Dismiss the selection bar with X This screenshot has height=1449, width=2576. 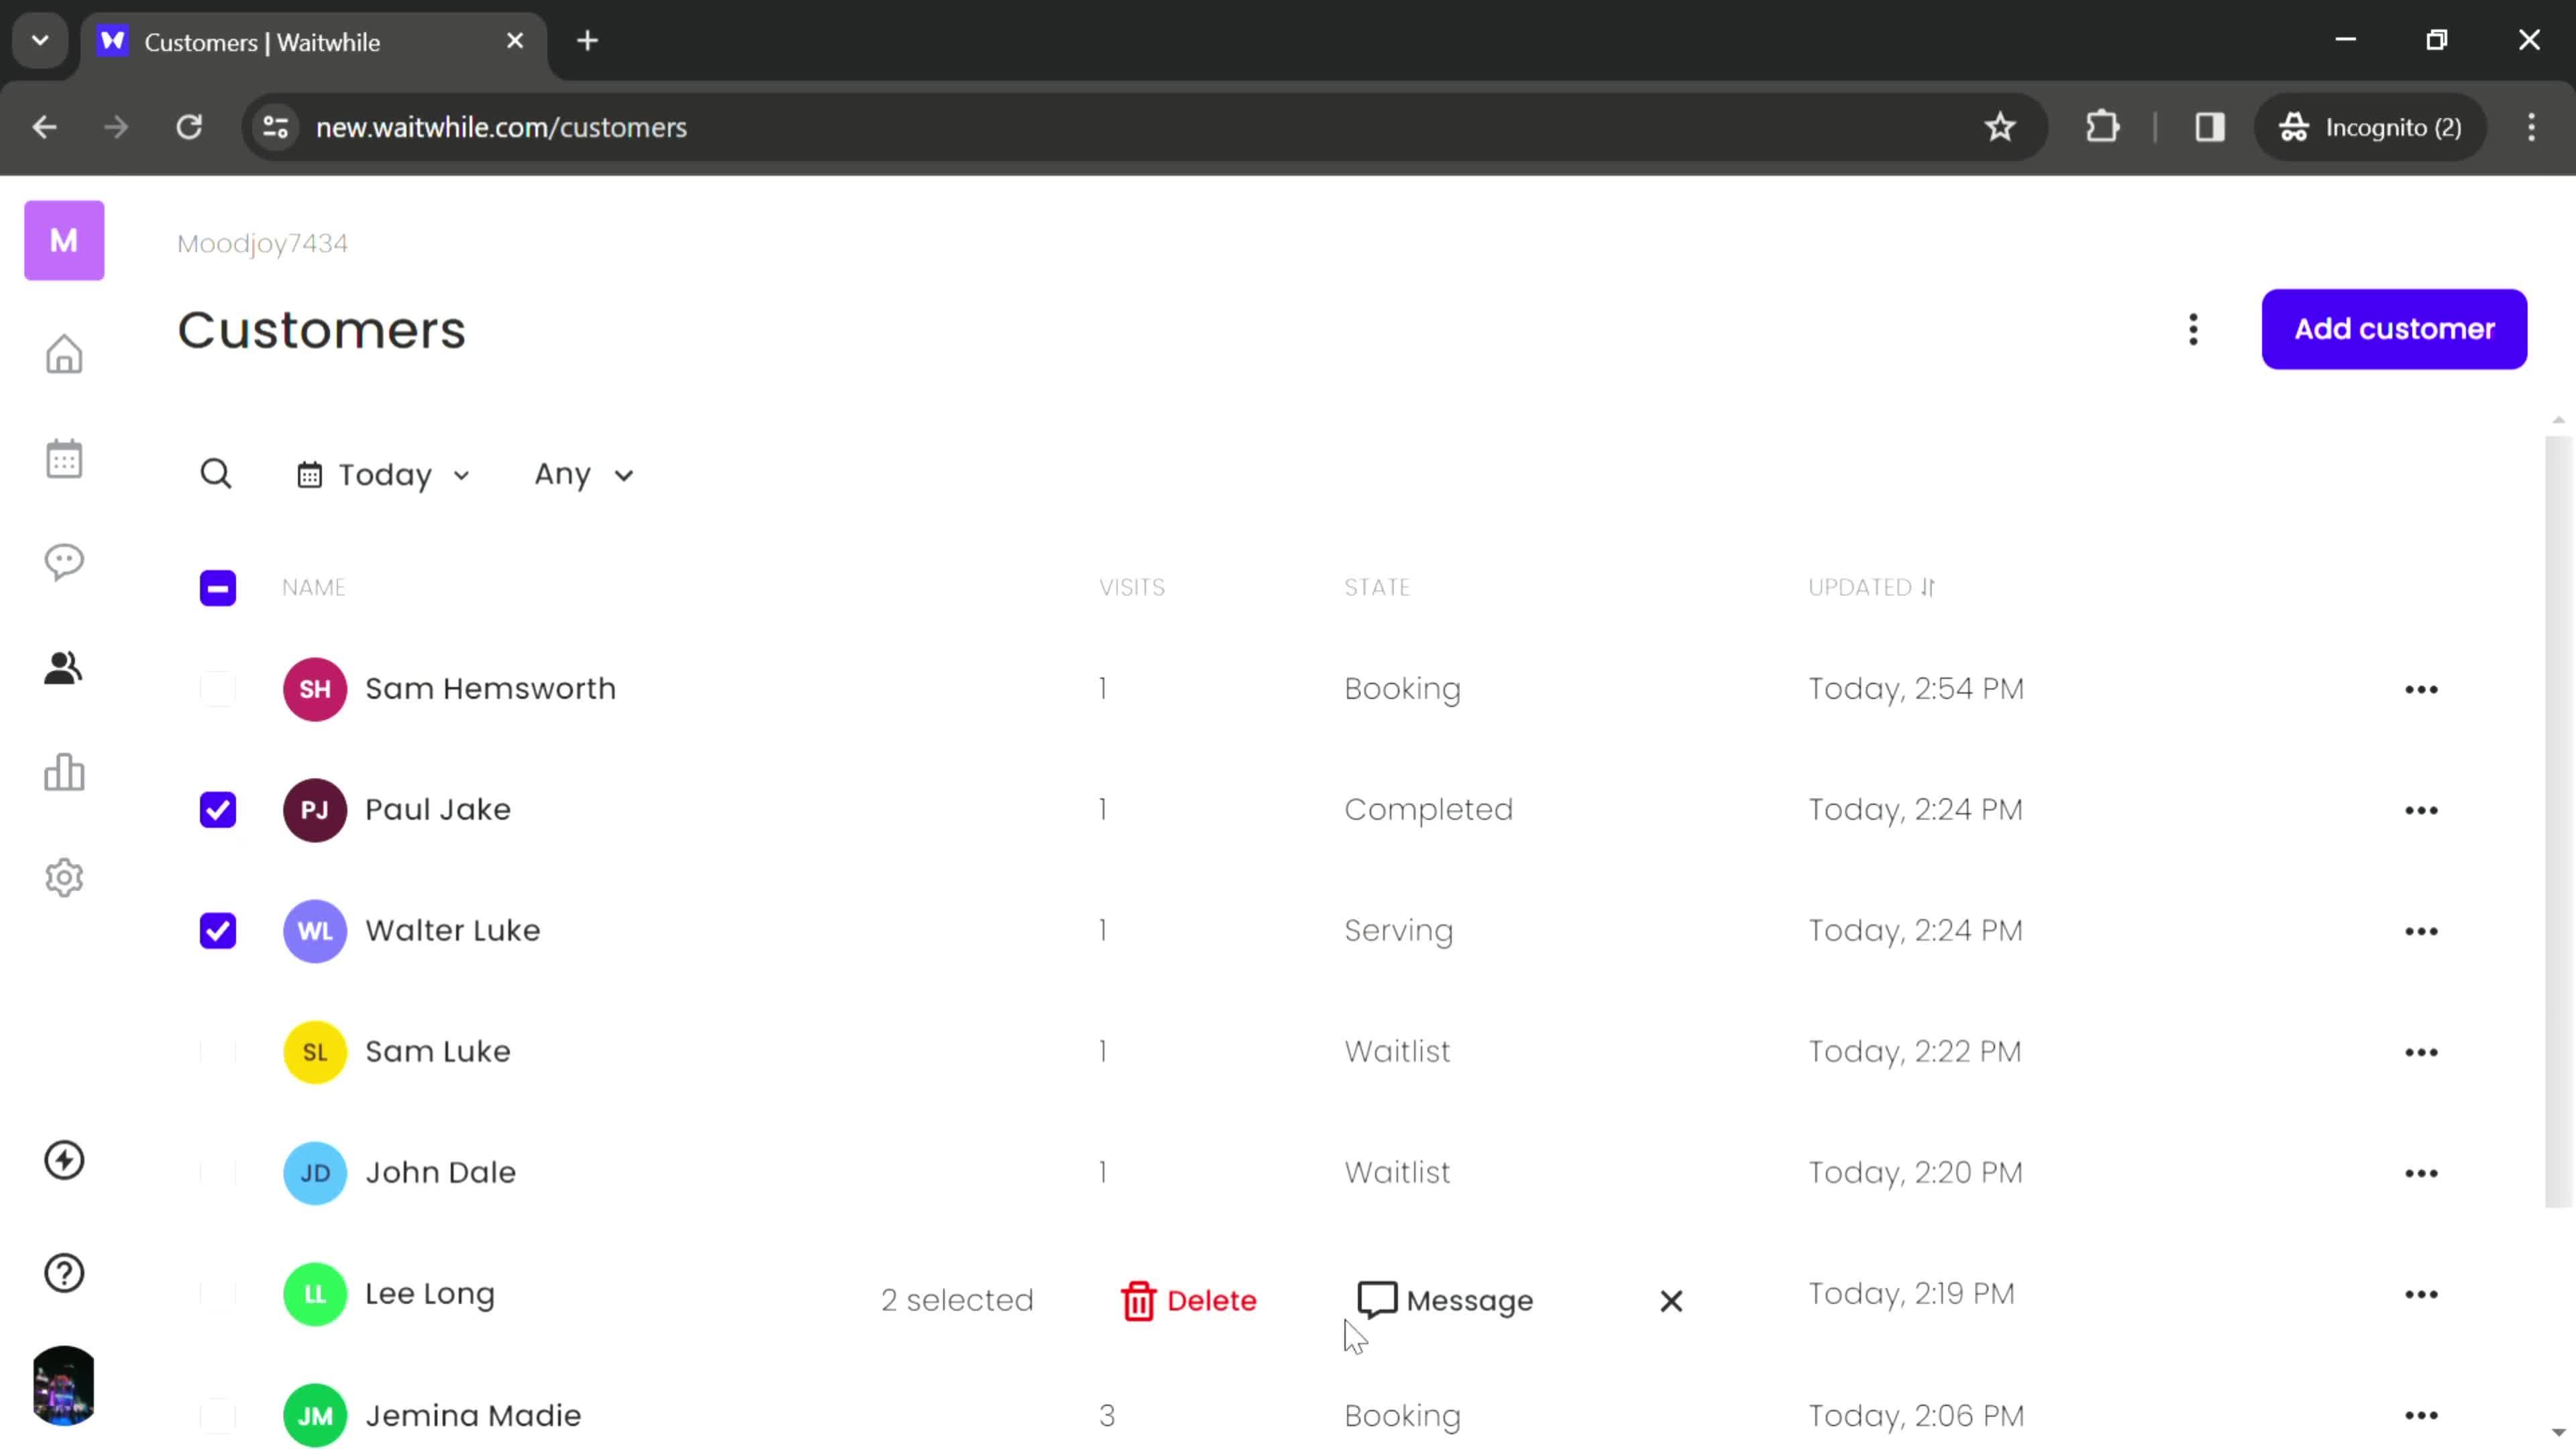1670,1300
